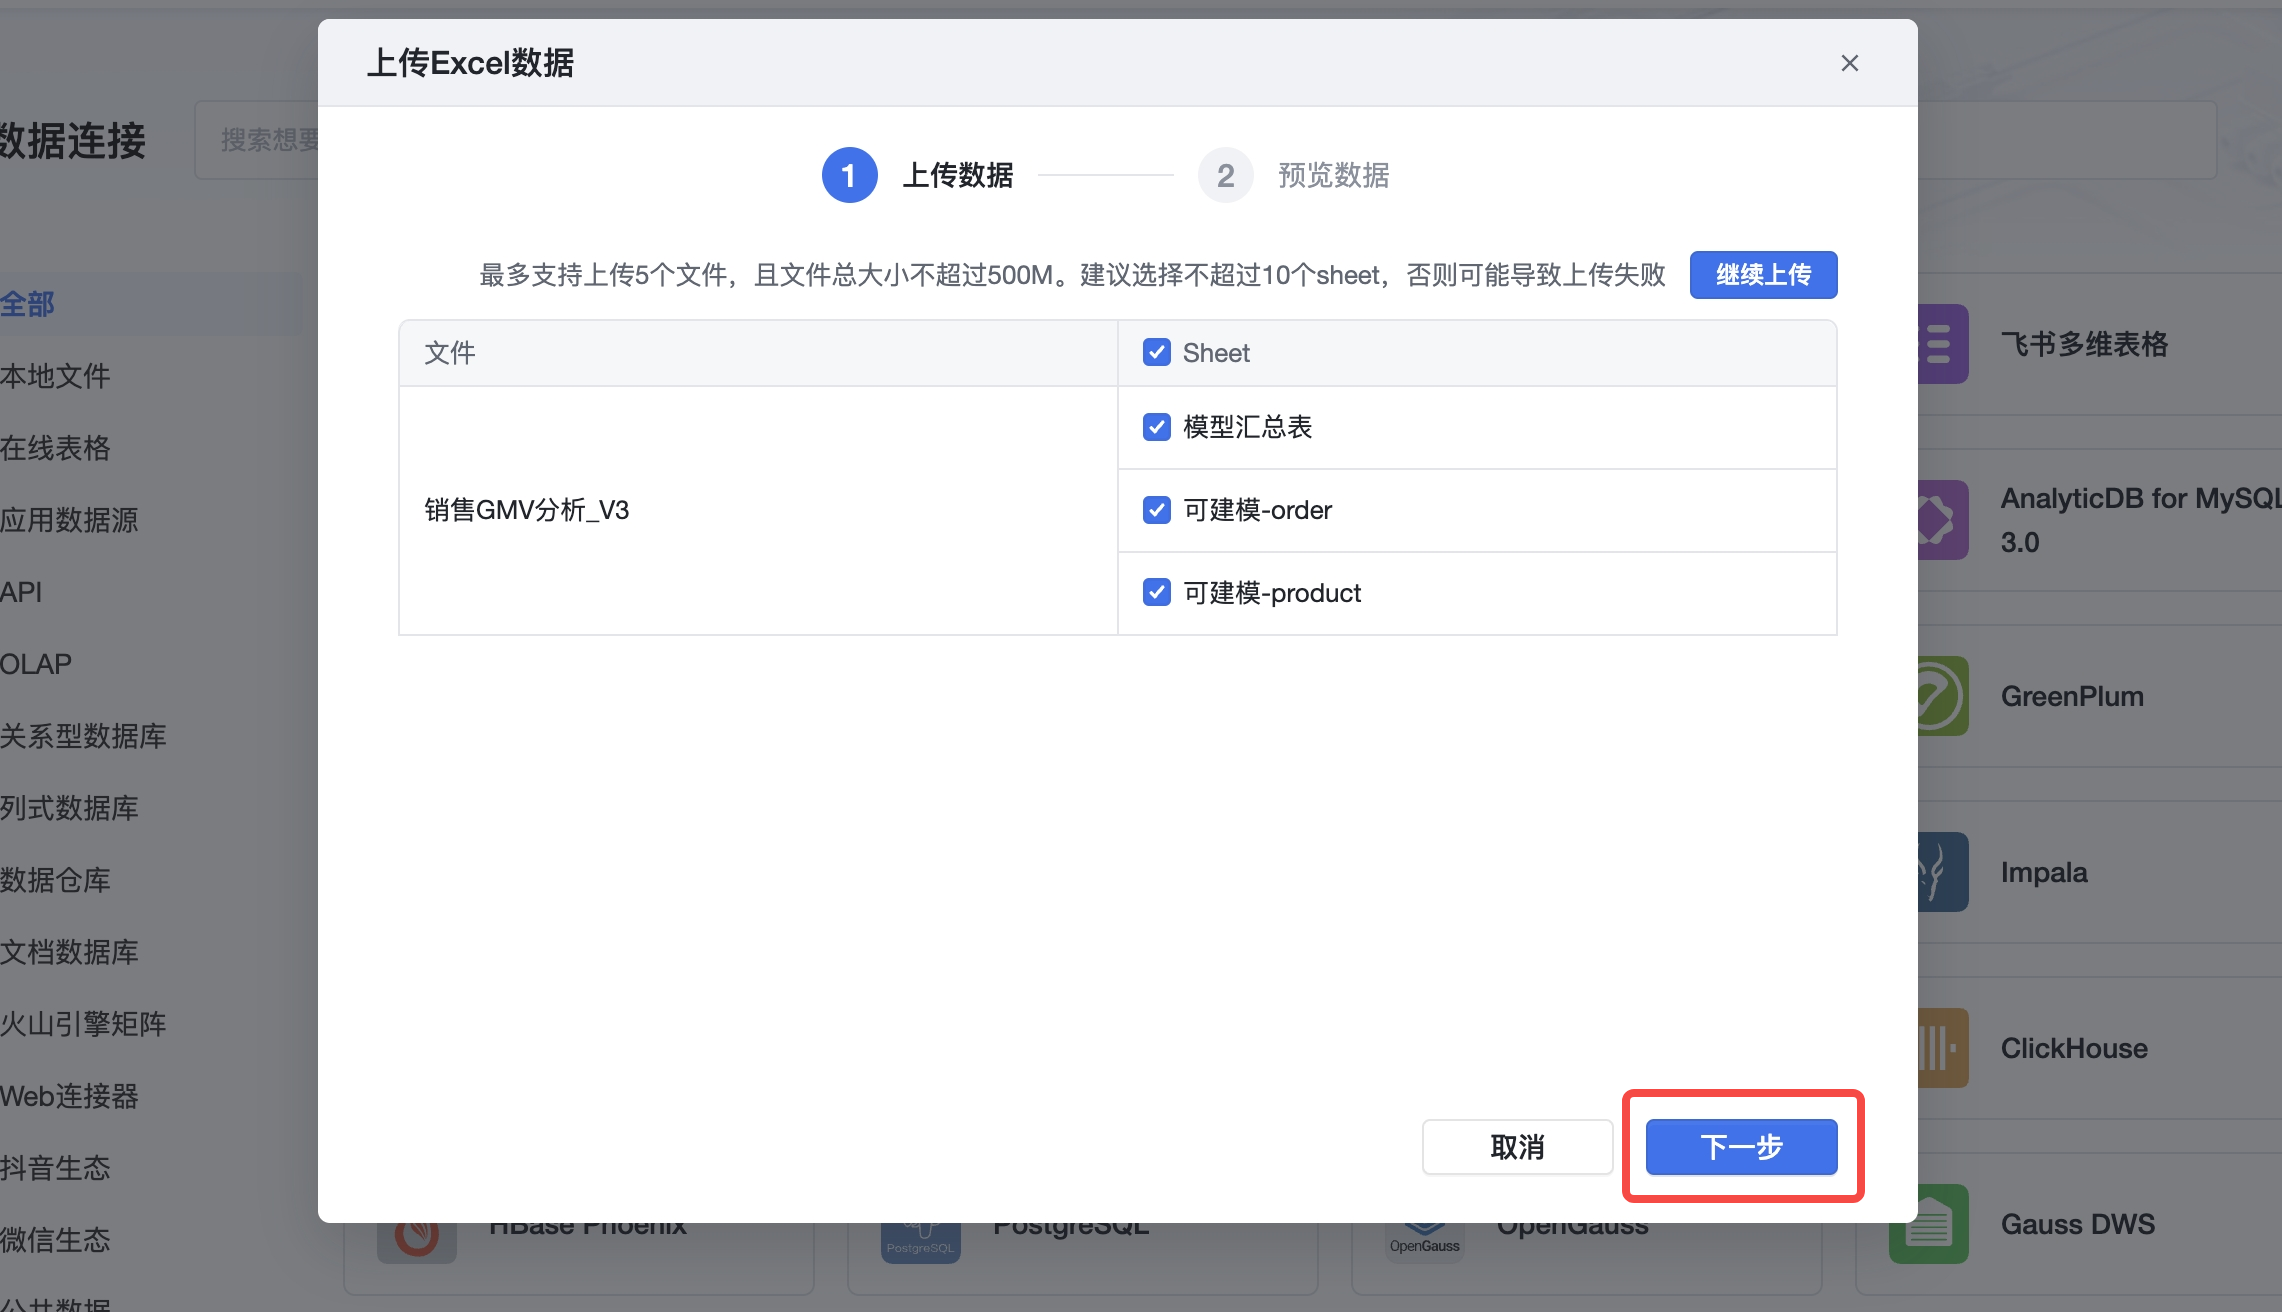
Task: Close the upload Excel dialog
Action: tap(1849, 63)
